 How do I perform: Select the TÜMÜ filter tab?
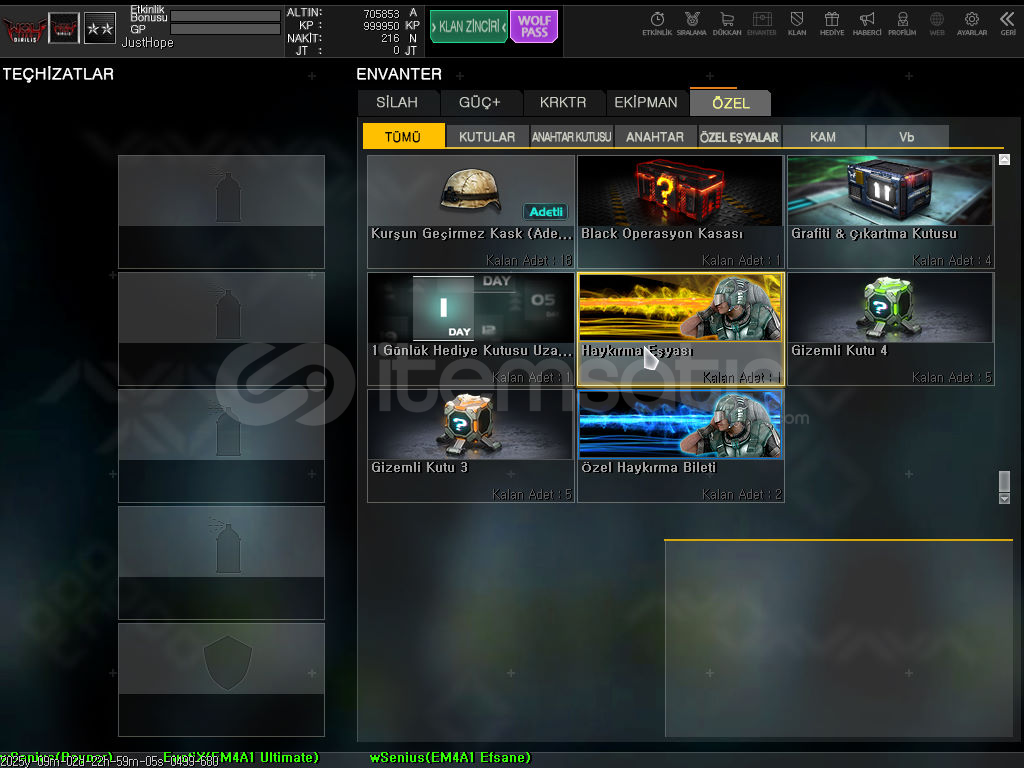404,136
